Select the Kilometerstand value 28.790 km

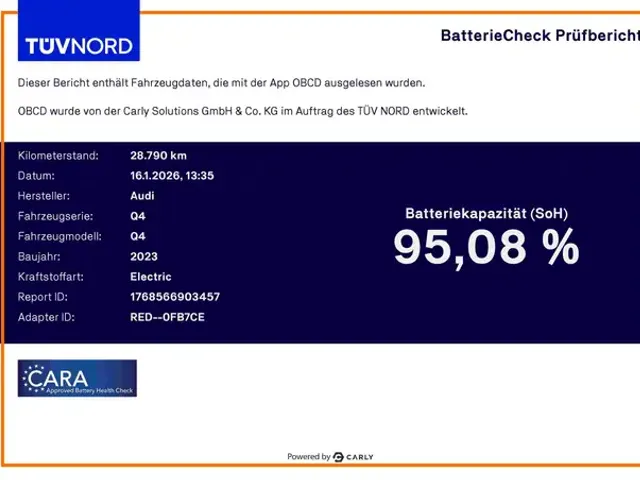point(158,155)
